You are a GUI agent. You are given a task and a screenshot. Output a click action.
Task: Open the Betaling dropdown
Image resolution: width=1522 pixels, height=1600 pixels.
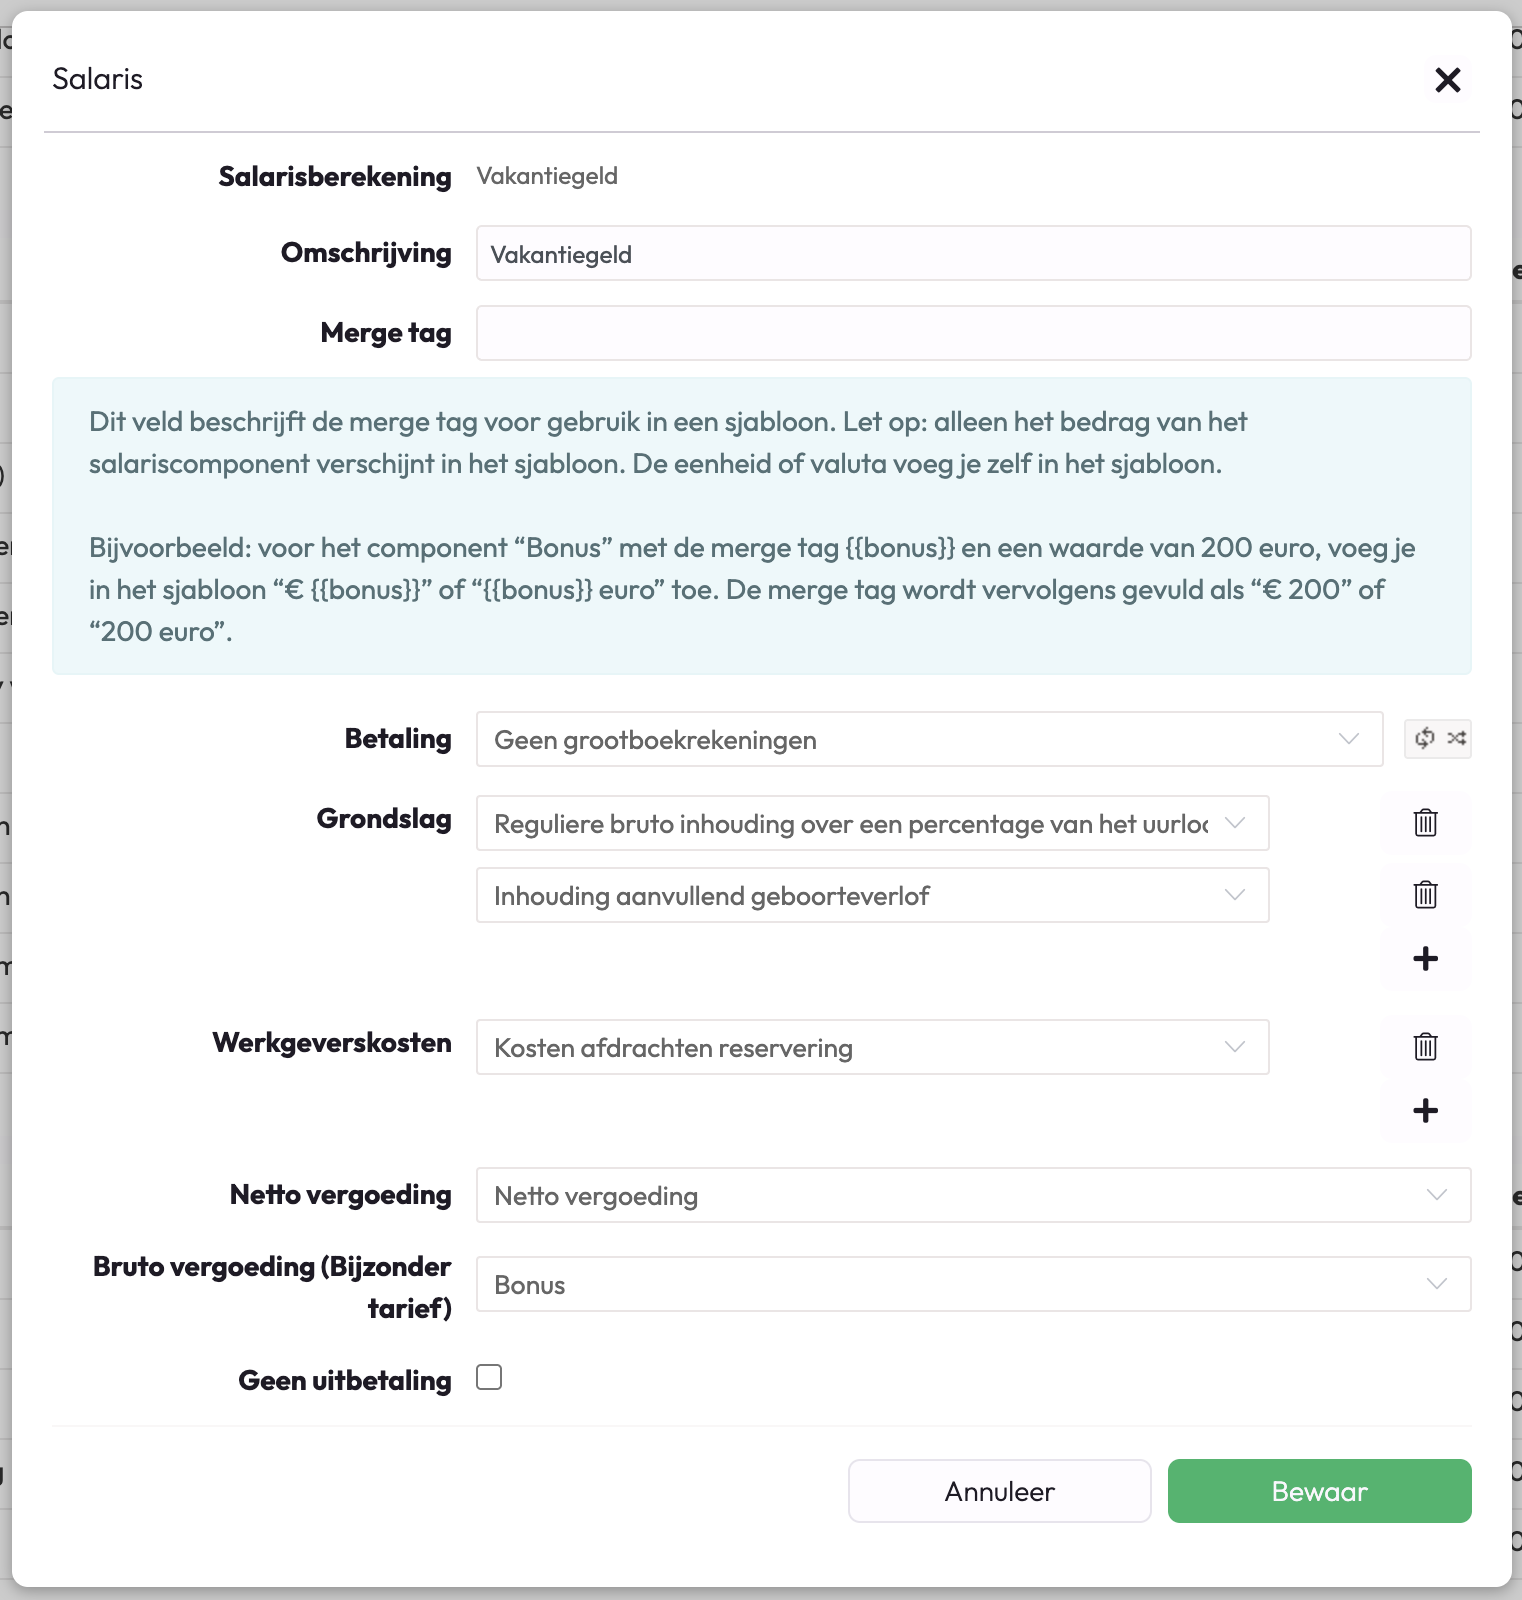point(929,740)
